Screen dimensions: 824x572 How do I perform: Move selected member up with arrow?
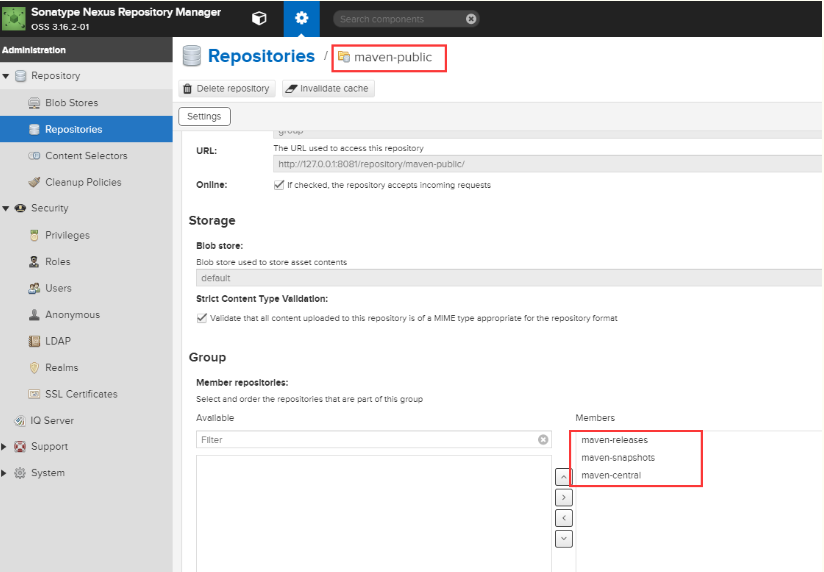tap(563, 477)
